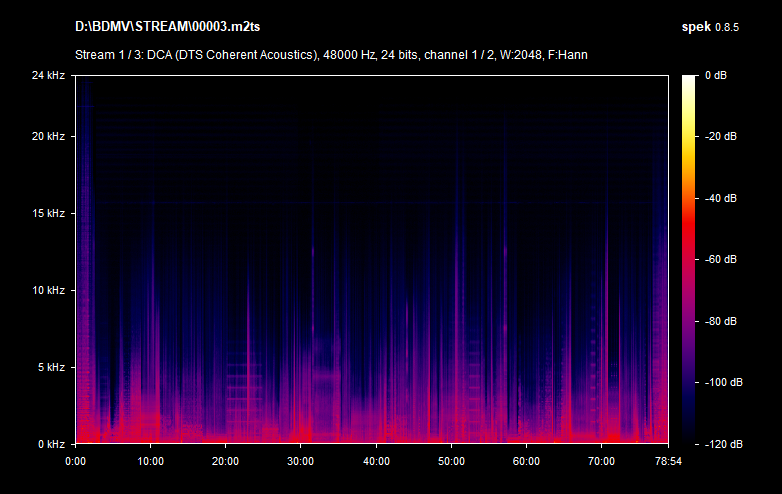Click the -40 dB legend label
This screenshot has width=782, height=494.
(x=722, y=198)
